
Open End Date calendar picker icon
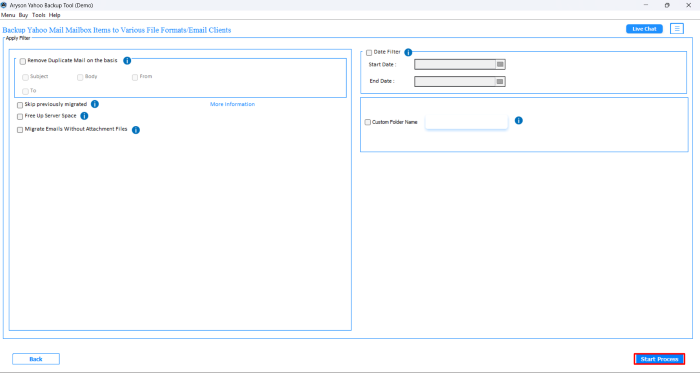[x=500, y=82]
